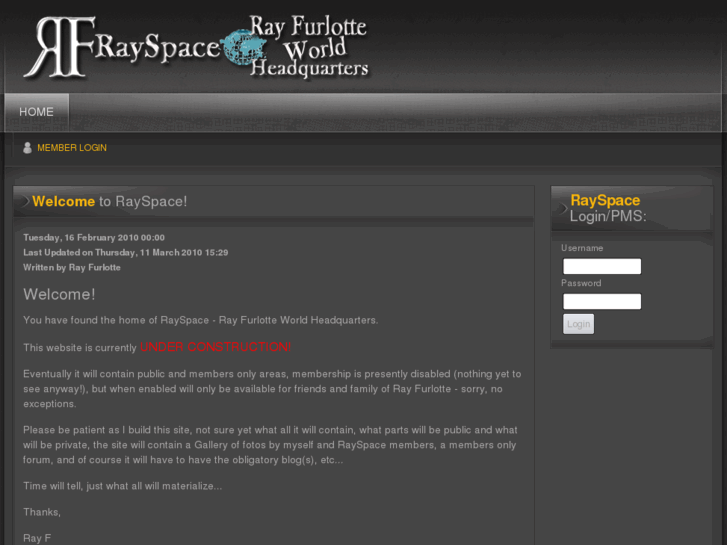
Task: Open the MEMBER LOGIN link
Action: [72, 147]
